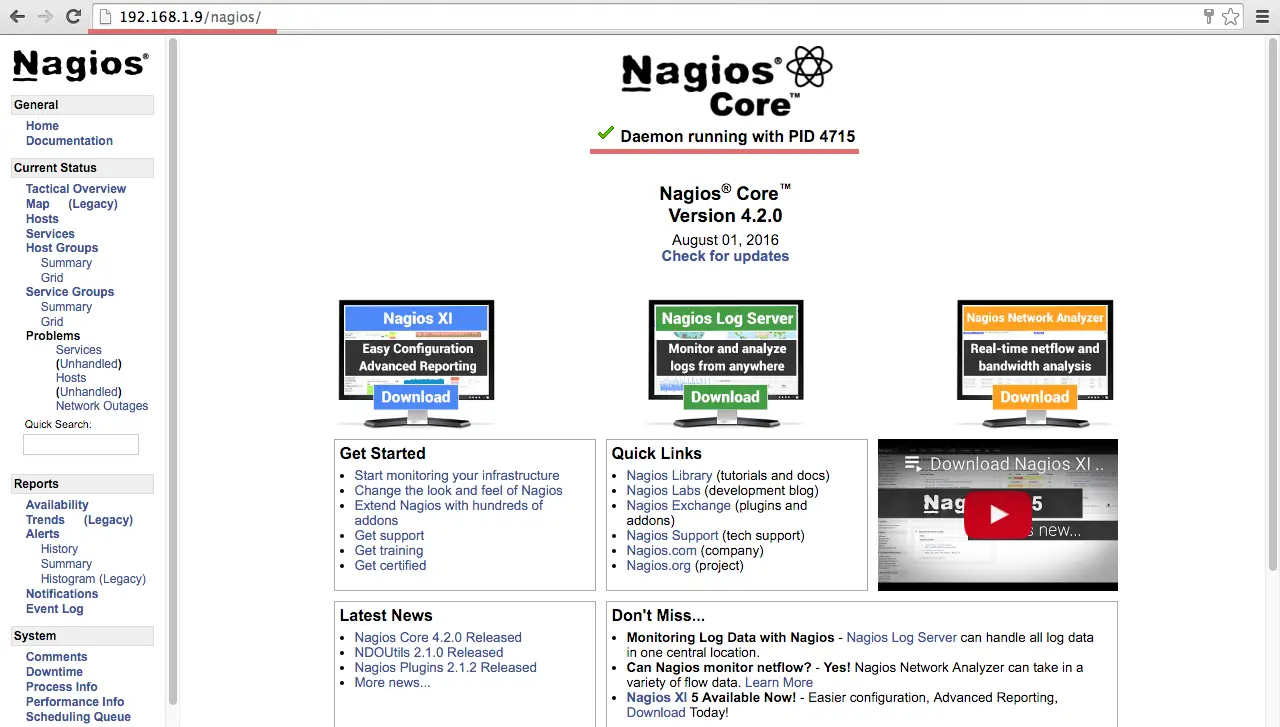Open Availability report
The image size is (1280, 727).
57,505
